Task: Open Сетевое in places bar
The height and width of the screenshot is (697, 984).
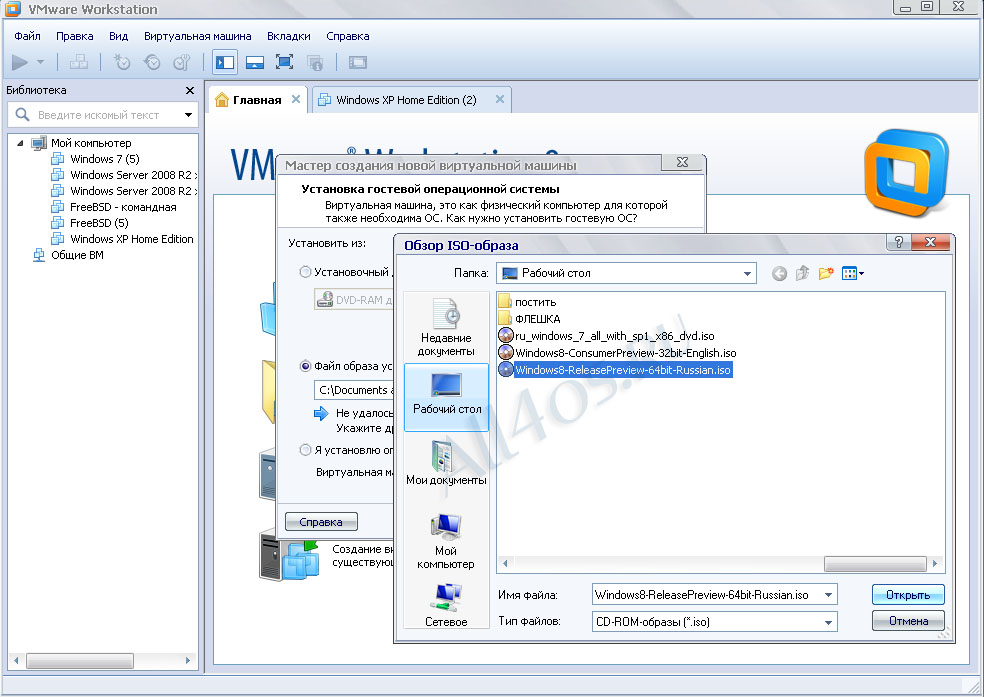Action: (446, 605)
